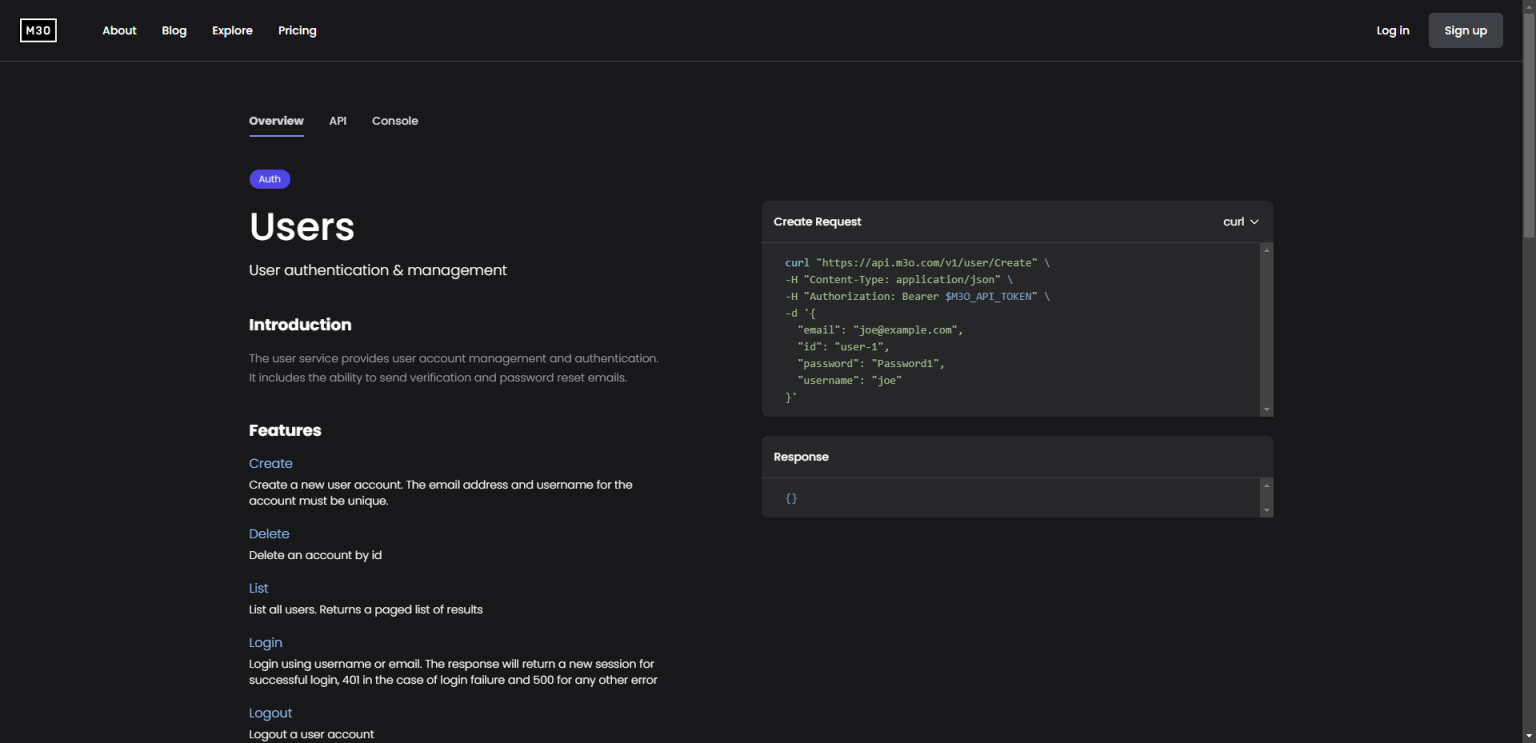Image resolution: width=1536 pixels, height=743 pixels.
Task: Click the Sign up button
Action: (x=1465, y=30)
